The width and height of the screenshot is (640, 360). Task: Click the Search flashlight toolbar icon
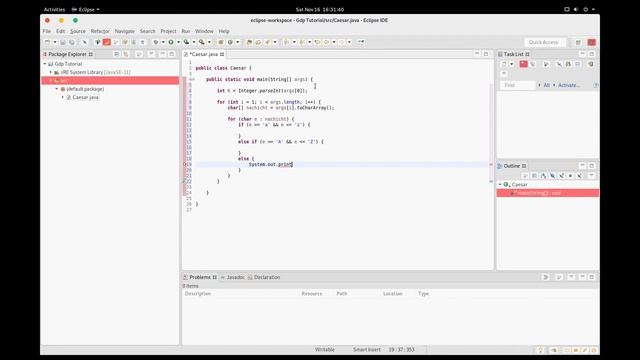coord(267,42)
